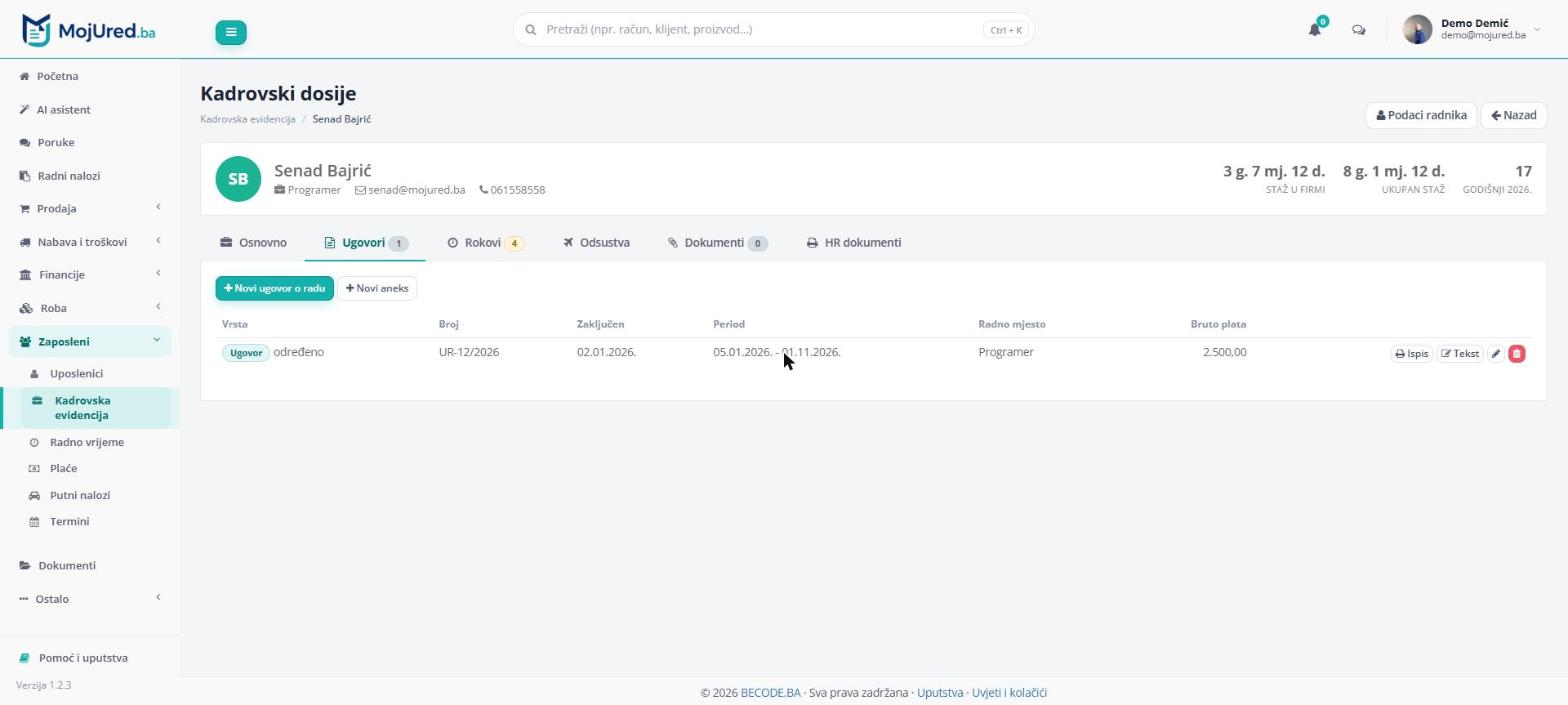Expand the Financije menu
Viewport: 1568px width, 705px height.
pos(90,274)
